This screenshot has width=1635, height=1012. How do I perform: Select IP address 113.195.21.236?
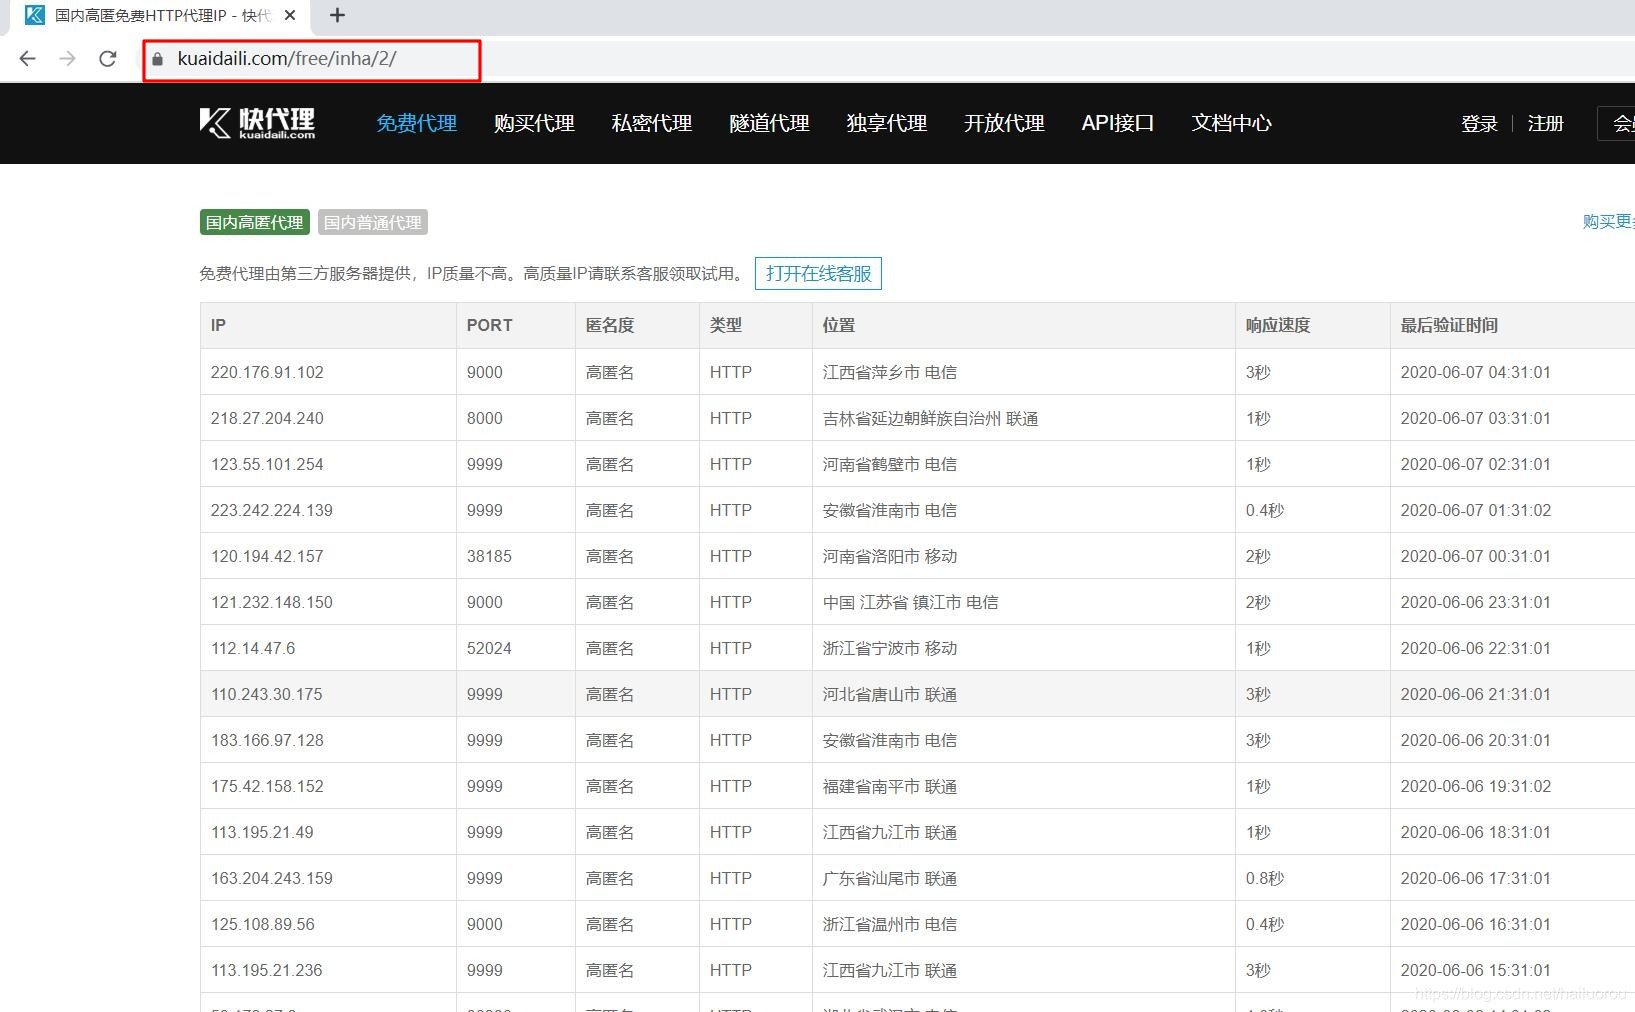267,970
